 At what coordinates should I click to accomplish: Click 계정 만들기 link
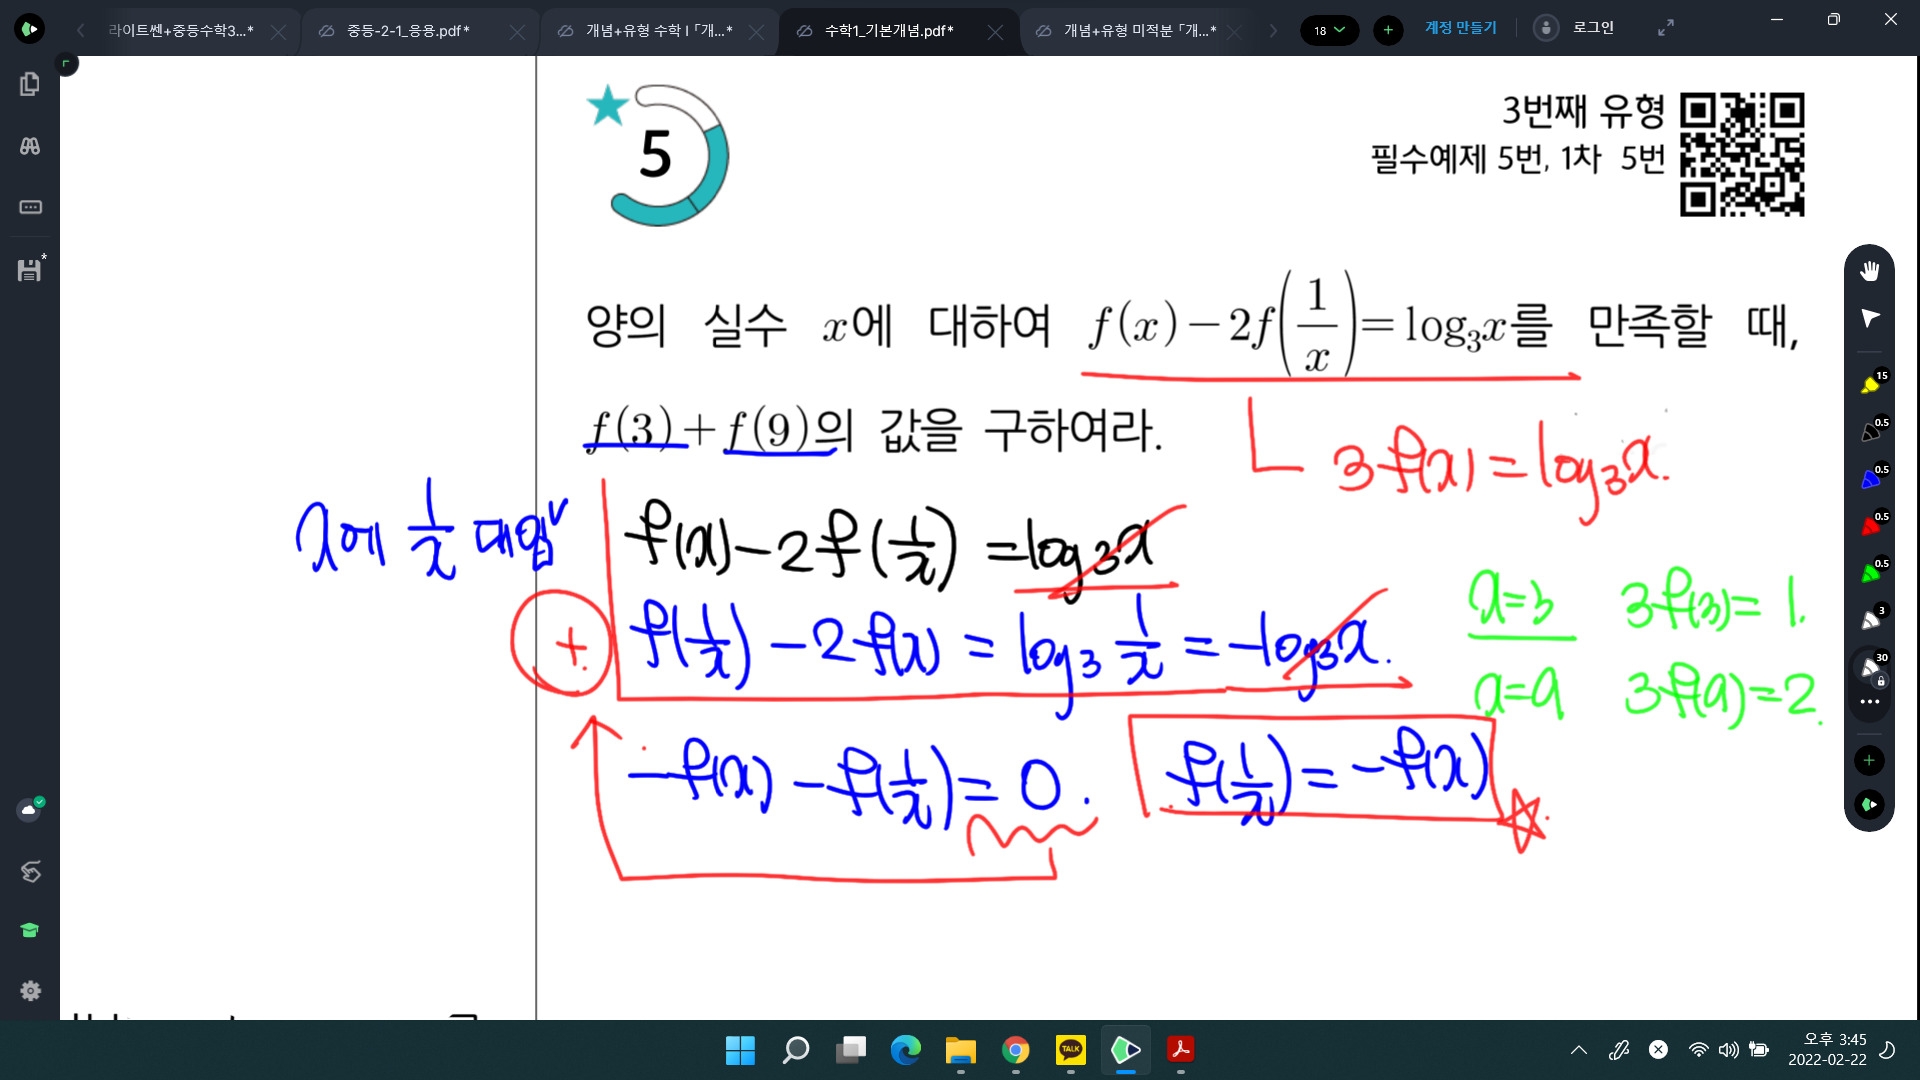[x=1460, y=28]
